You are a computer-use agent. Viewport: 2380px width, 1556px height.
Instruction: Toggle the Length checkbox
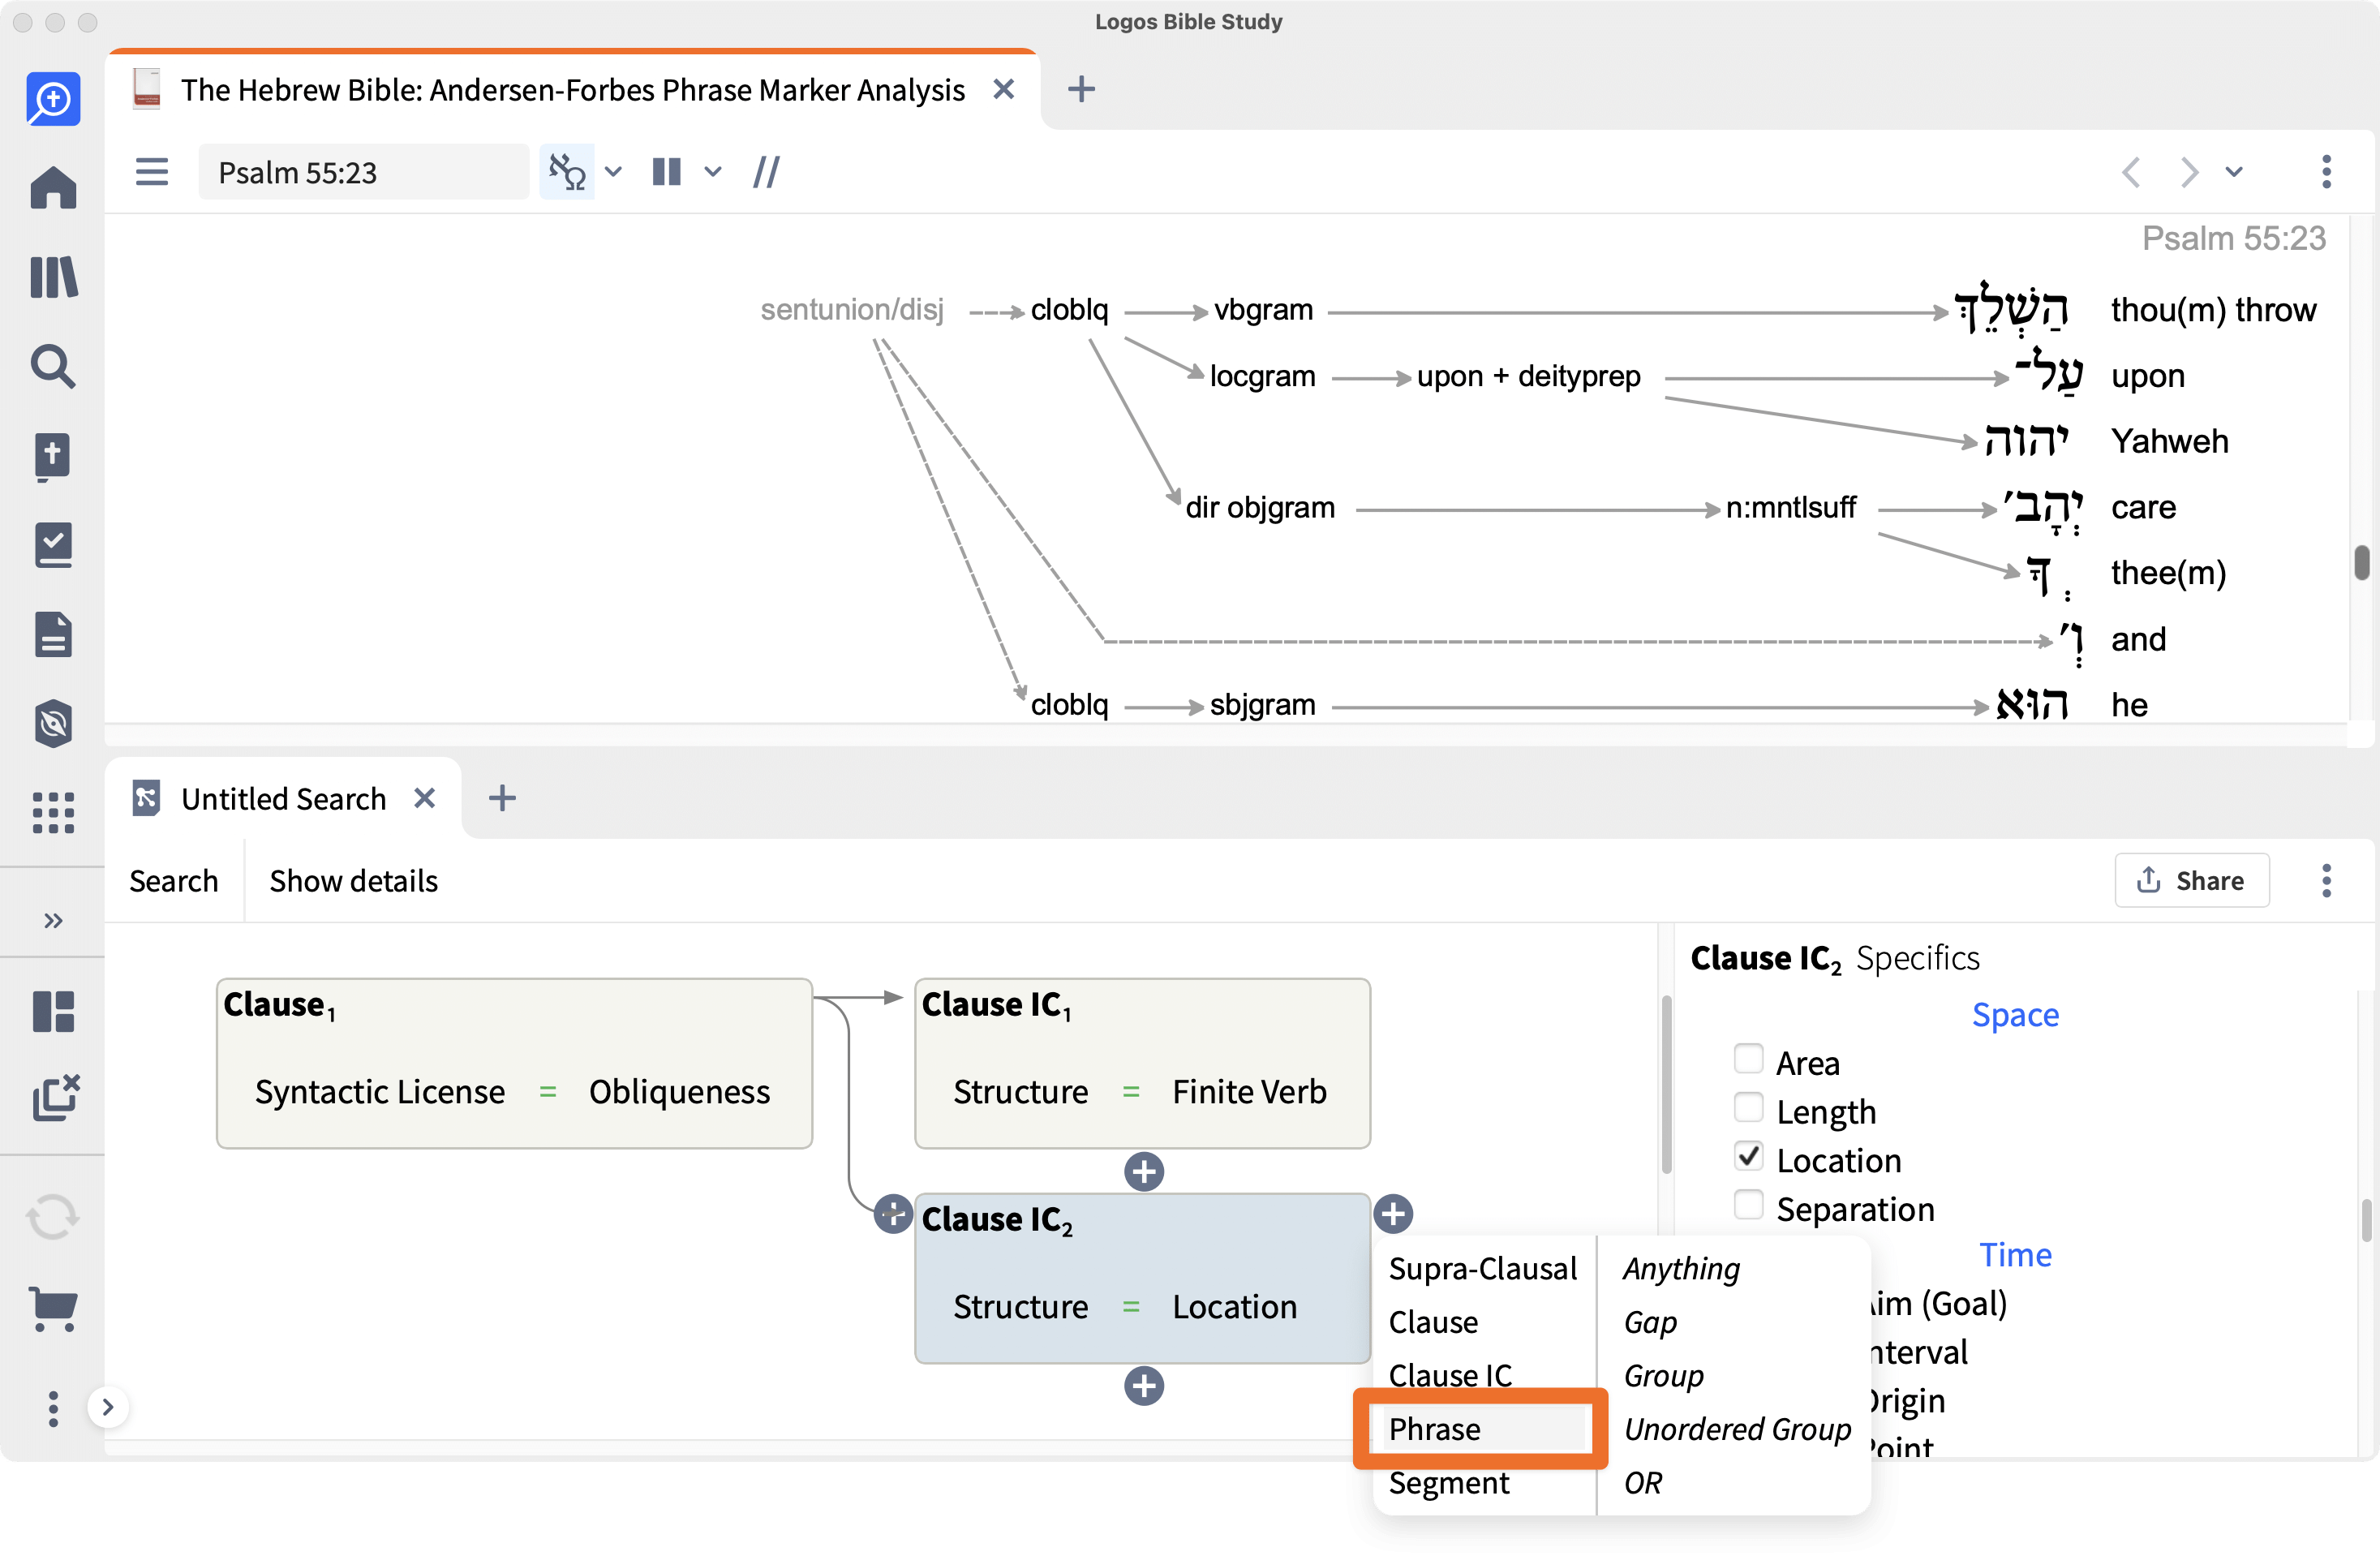[x=1748, y=1108]
